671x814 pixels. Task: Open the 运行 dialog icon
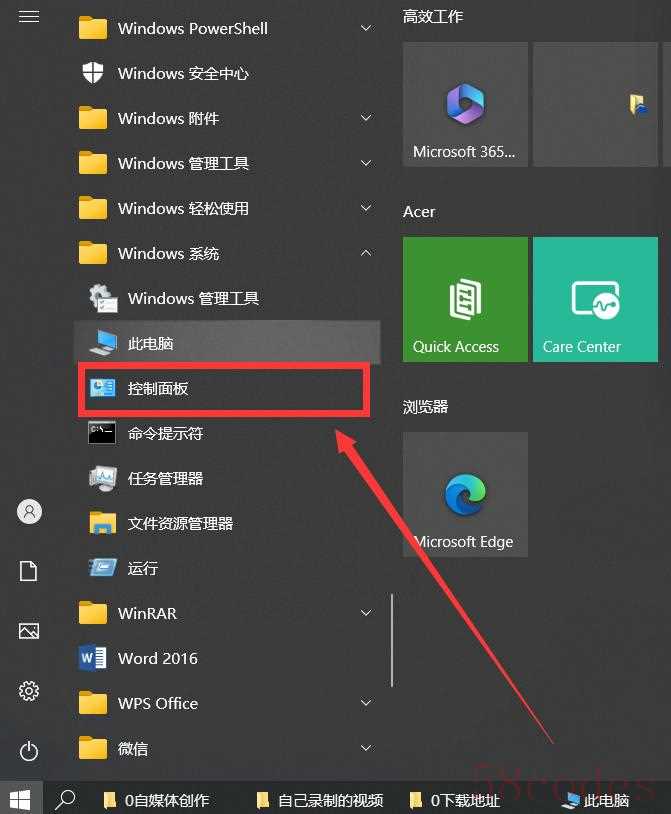103,567
